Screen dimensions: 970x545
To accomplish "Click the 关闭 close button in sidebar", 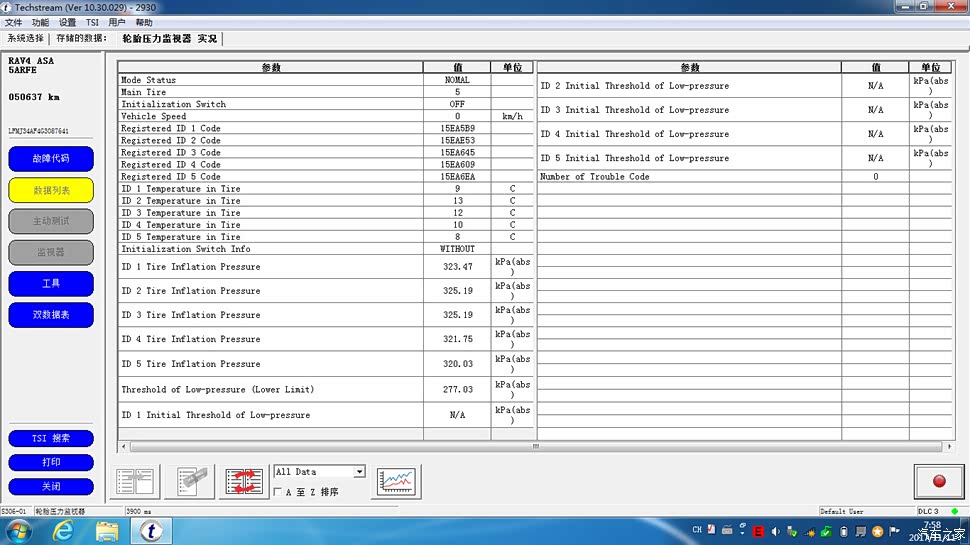I will coord(51,486).
